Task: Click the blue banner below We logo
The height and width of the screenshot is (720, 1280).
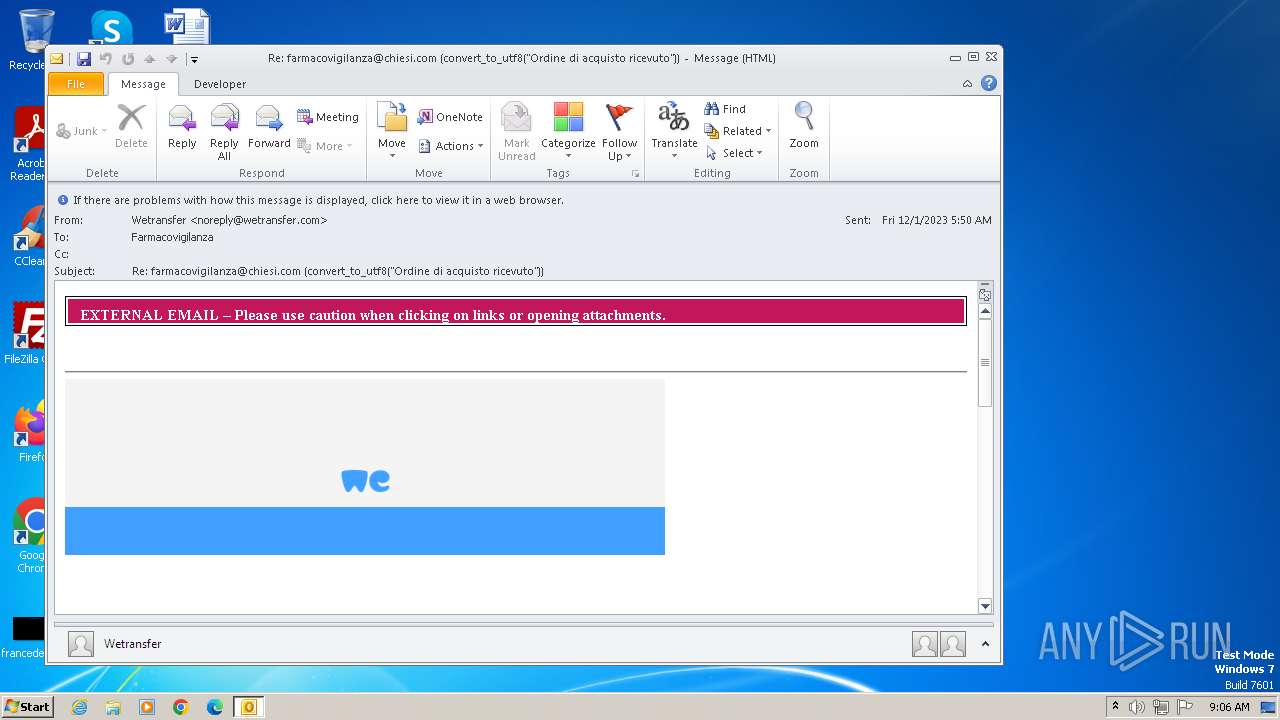Action: pos(365,531)
